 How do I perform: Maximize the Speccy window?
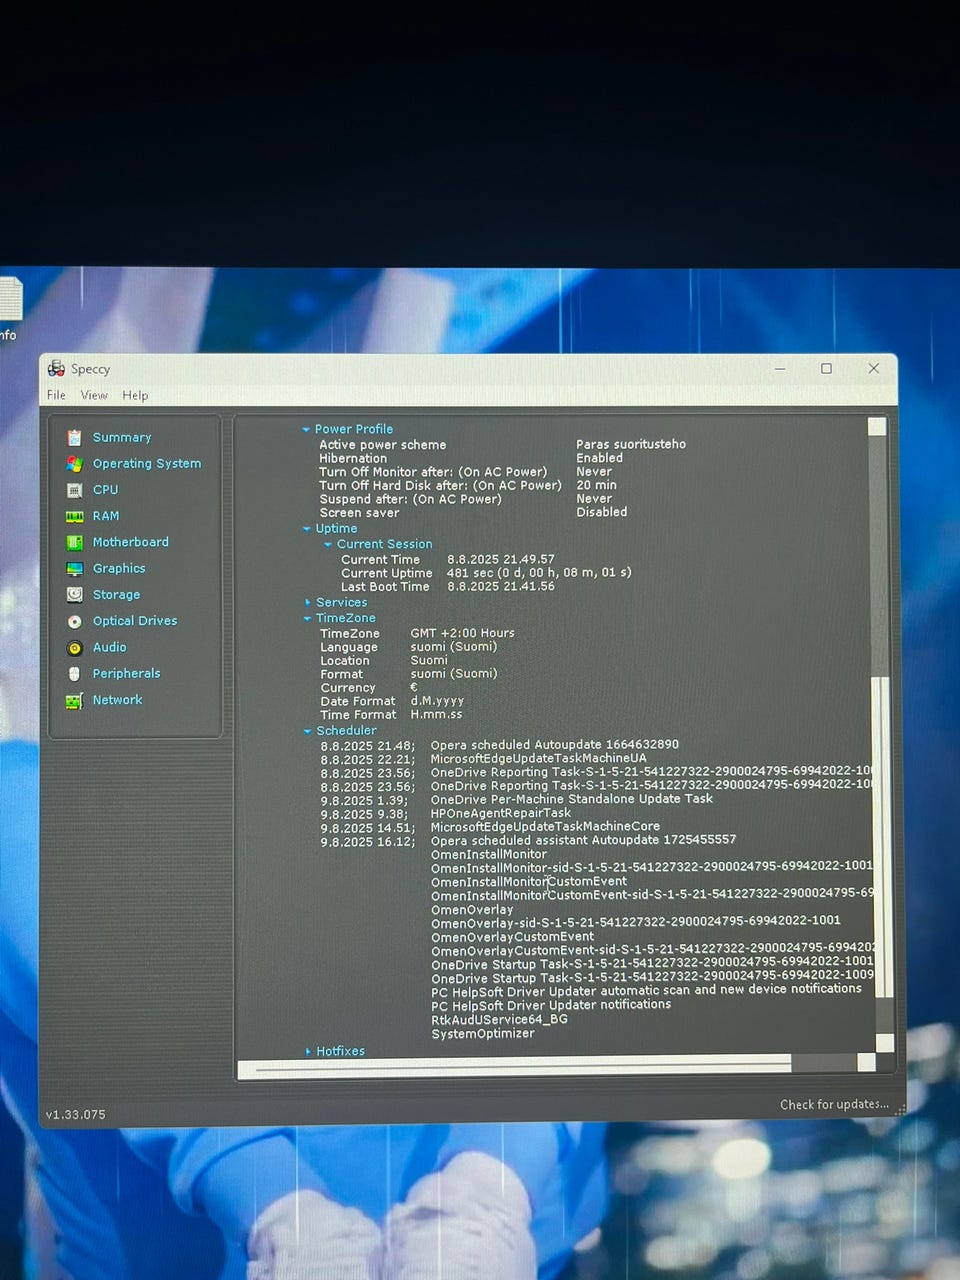click(826, 368)
